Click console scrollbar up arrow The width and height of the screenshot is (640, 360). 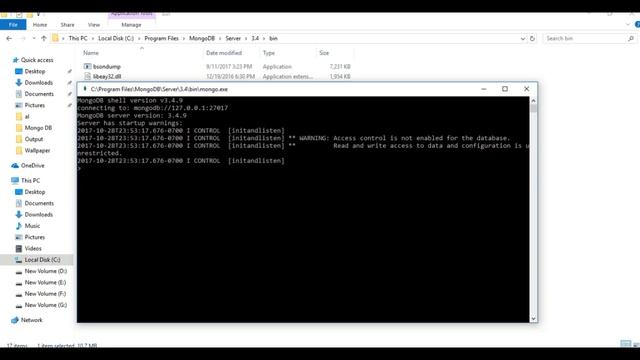click(533, 100)
